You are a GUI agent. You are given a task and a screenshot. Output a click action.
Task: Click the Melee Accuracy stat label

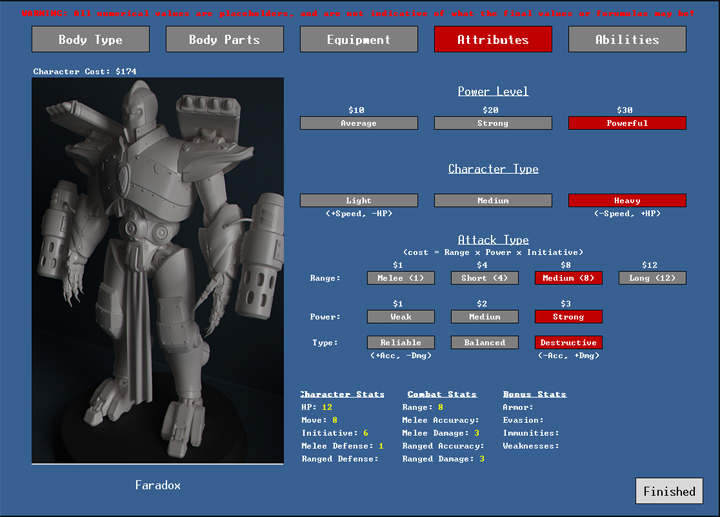[440, 420]
